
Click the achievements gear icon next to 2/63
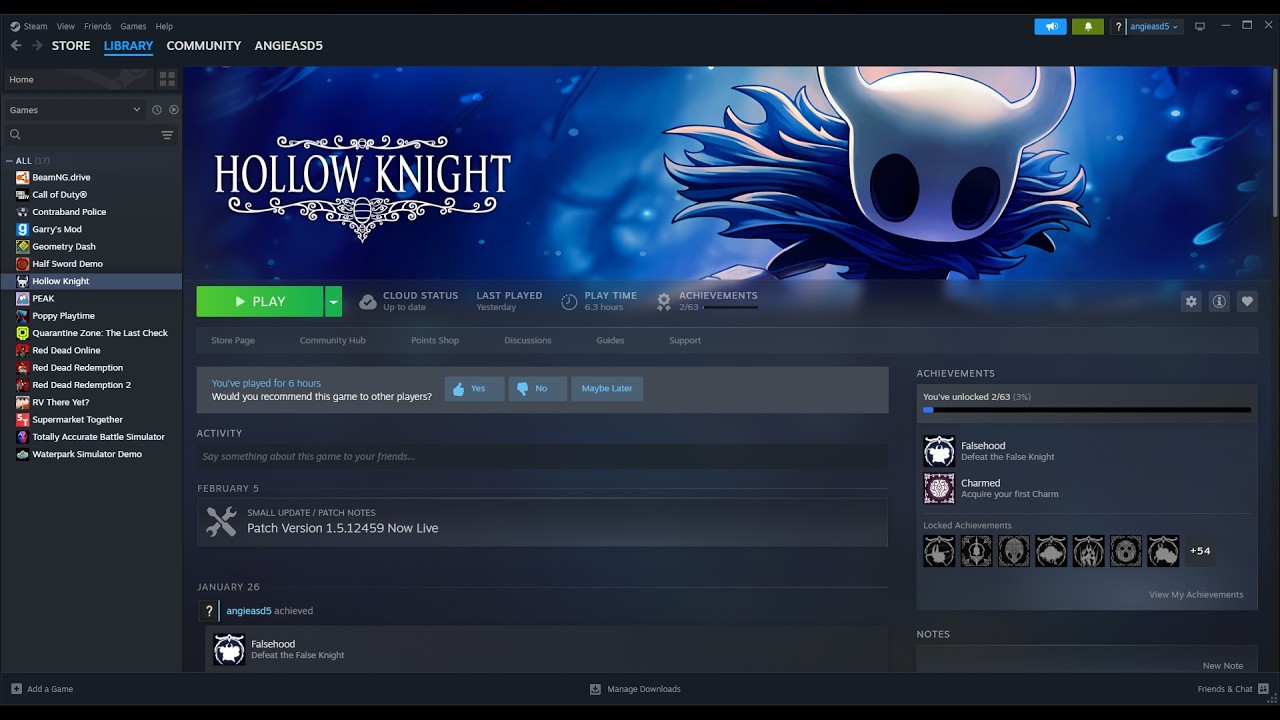coord(664,301)
